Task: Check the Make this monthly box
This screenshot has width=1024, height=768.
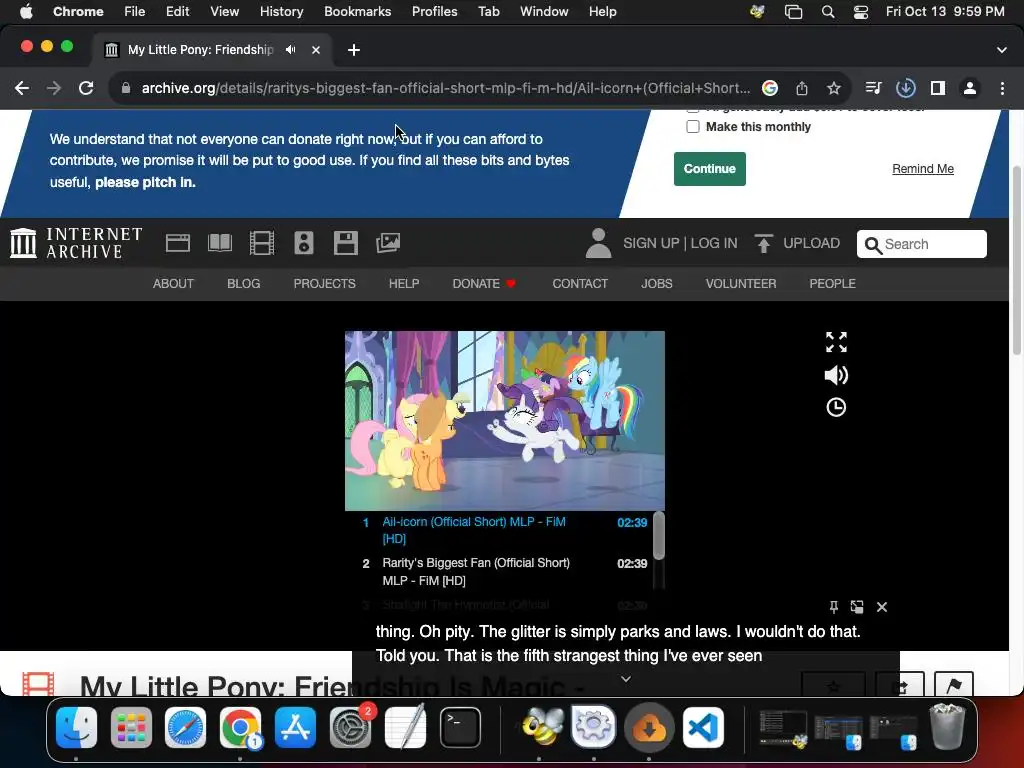Action: coord(693,127)
